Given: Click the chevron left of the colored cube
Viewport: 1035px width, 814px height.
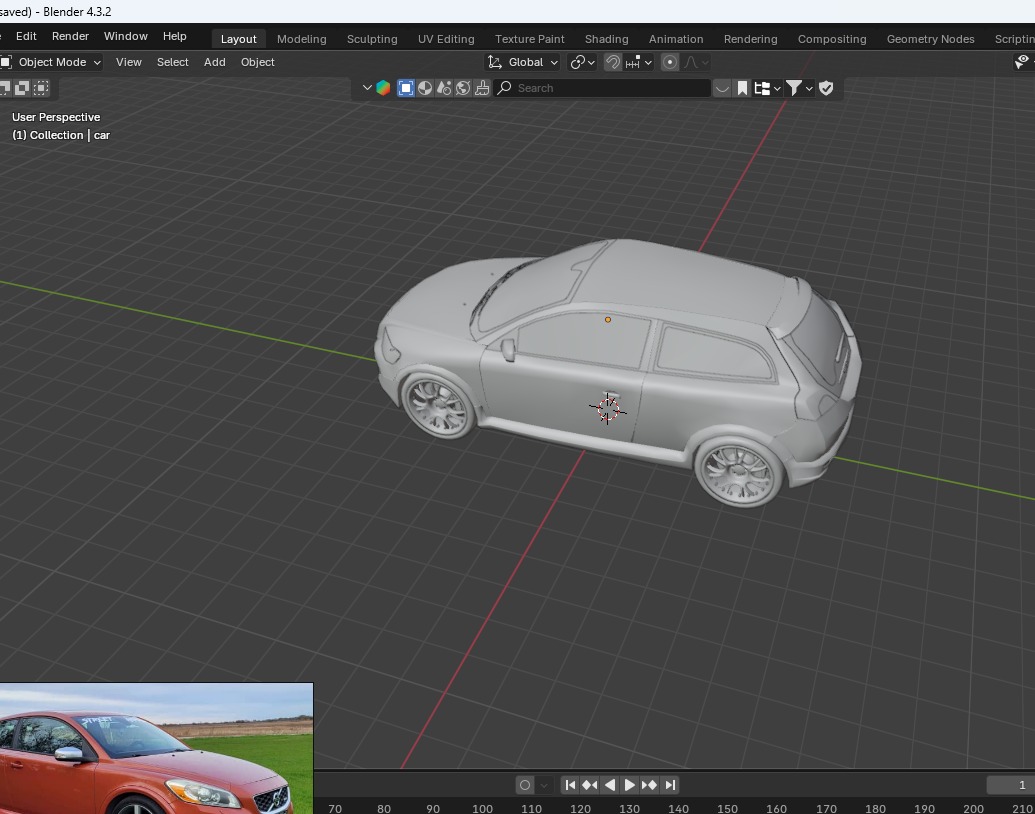Looking at the screenshot, I should tap(367, 88).
